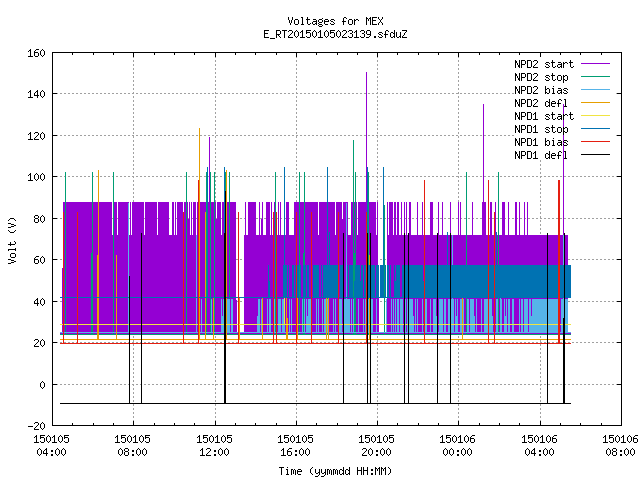This screenshot has width=640, height=480.
Task: Click the E_RT20150105023139.sfduZ filename subtitle
Action: (x=335, y=34)
